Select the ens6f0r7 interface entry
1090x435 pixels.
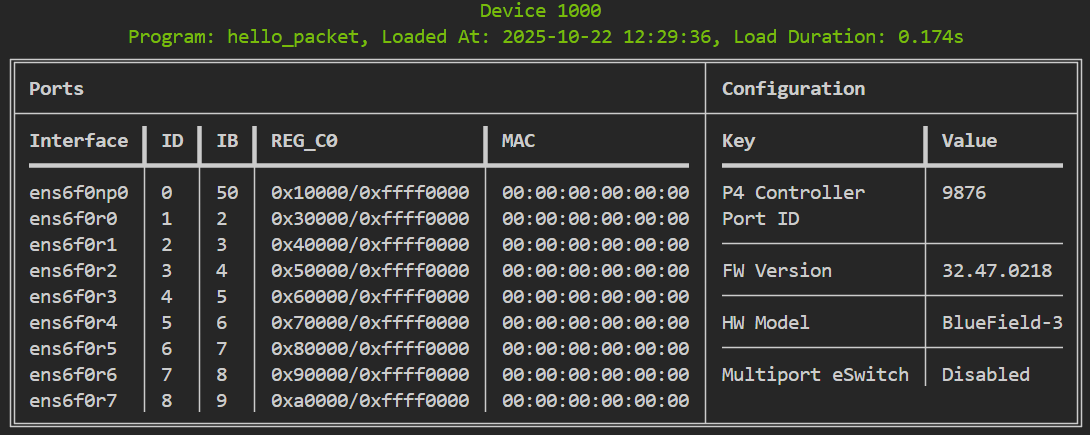pos(73,401)
